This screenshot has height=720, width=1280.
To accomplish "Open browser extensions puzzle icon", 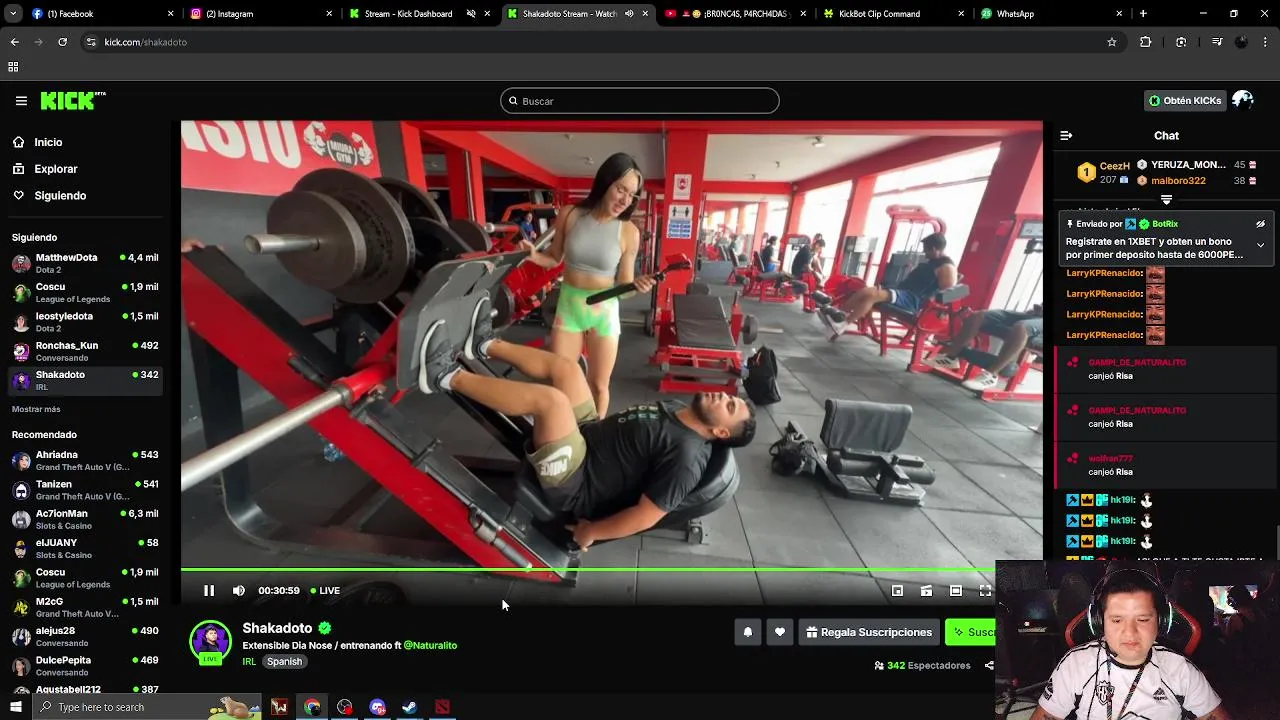I will [1145, 42].
